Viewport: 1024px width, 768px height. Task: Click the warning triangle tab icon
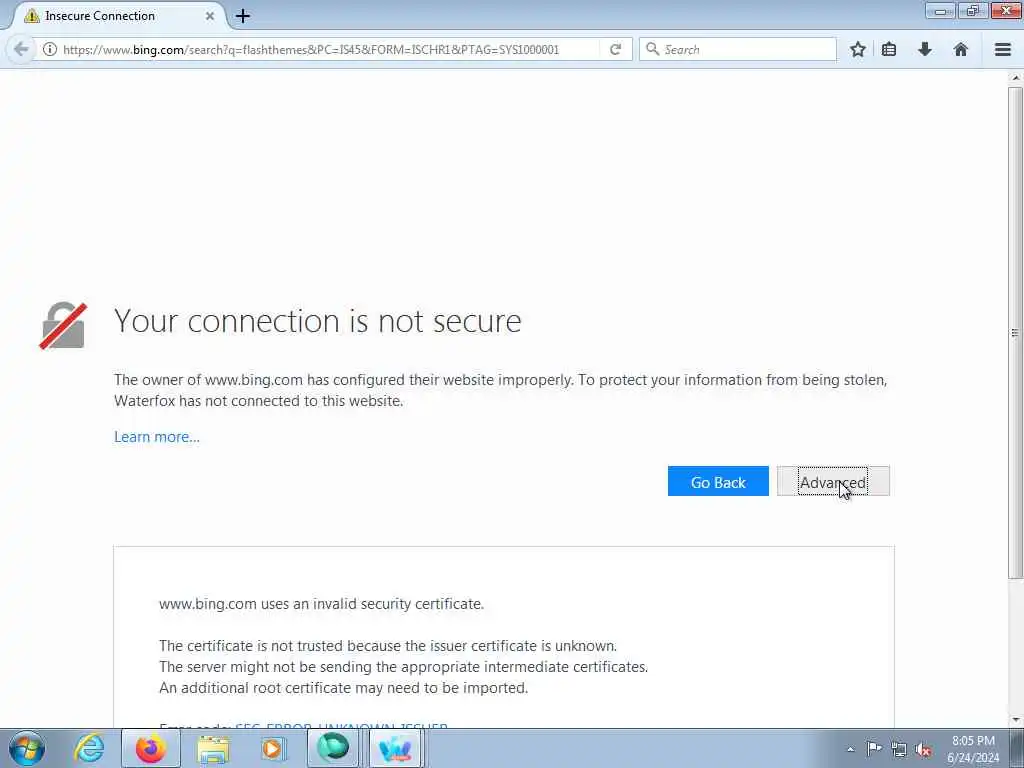[x=31, y=16]
